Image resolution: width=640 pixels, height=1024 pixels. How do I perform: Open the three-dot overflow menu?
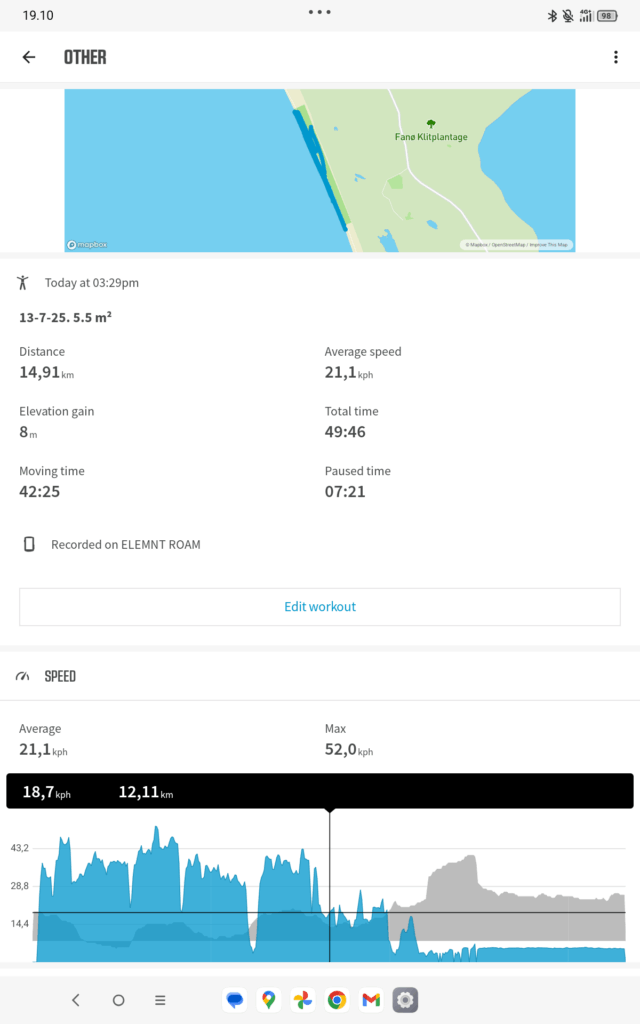coord(616,57)
